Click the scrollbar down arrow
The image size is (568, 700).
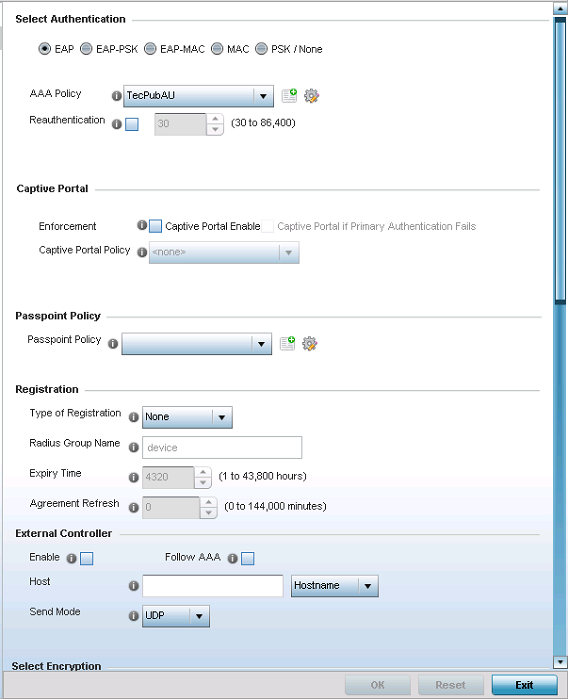[x=560, y=662]
